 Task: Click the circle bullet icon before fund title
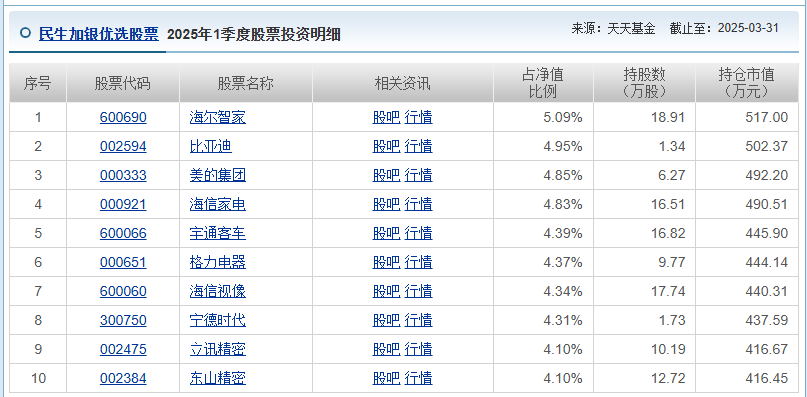(25, 33)
